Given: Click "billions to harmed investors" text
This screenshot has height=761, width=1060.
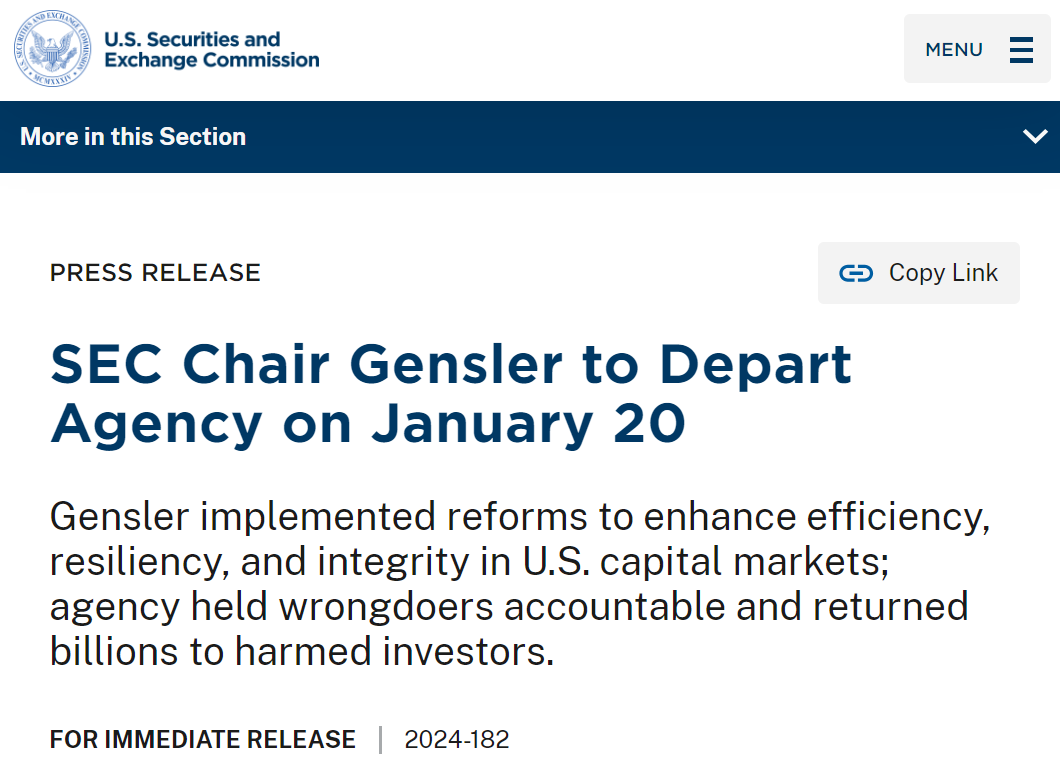Looking at the screenshot, I should click(300, 652).
